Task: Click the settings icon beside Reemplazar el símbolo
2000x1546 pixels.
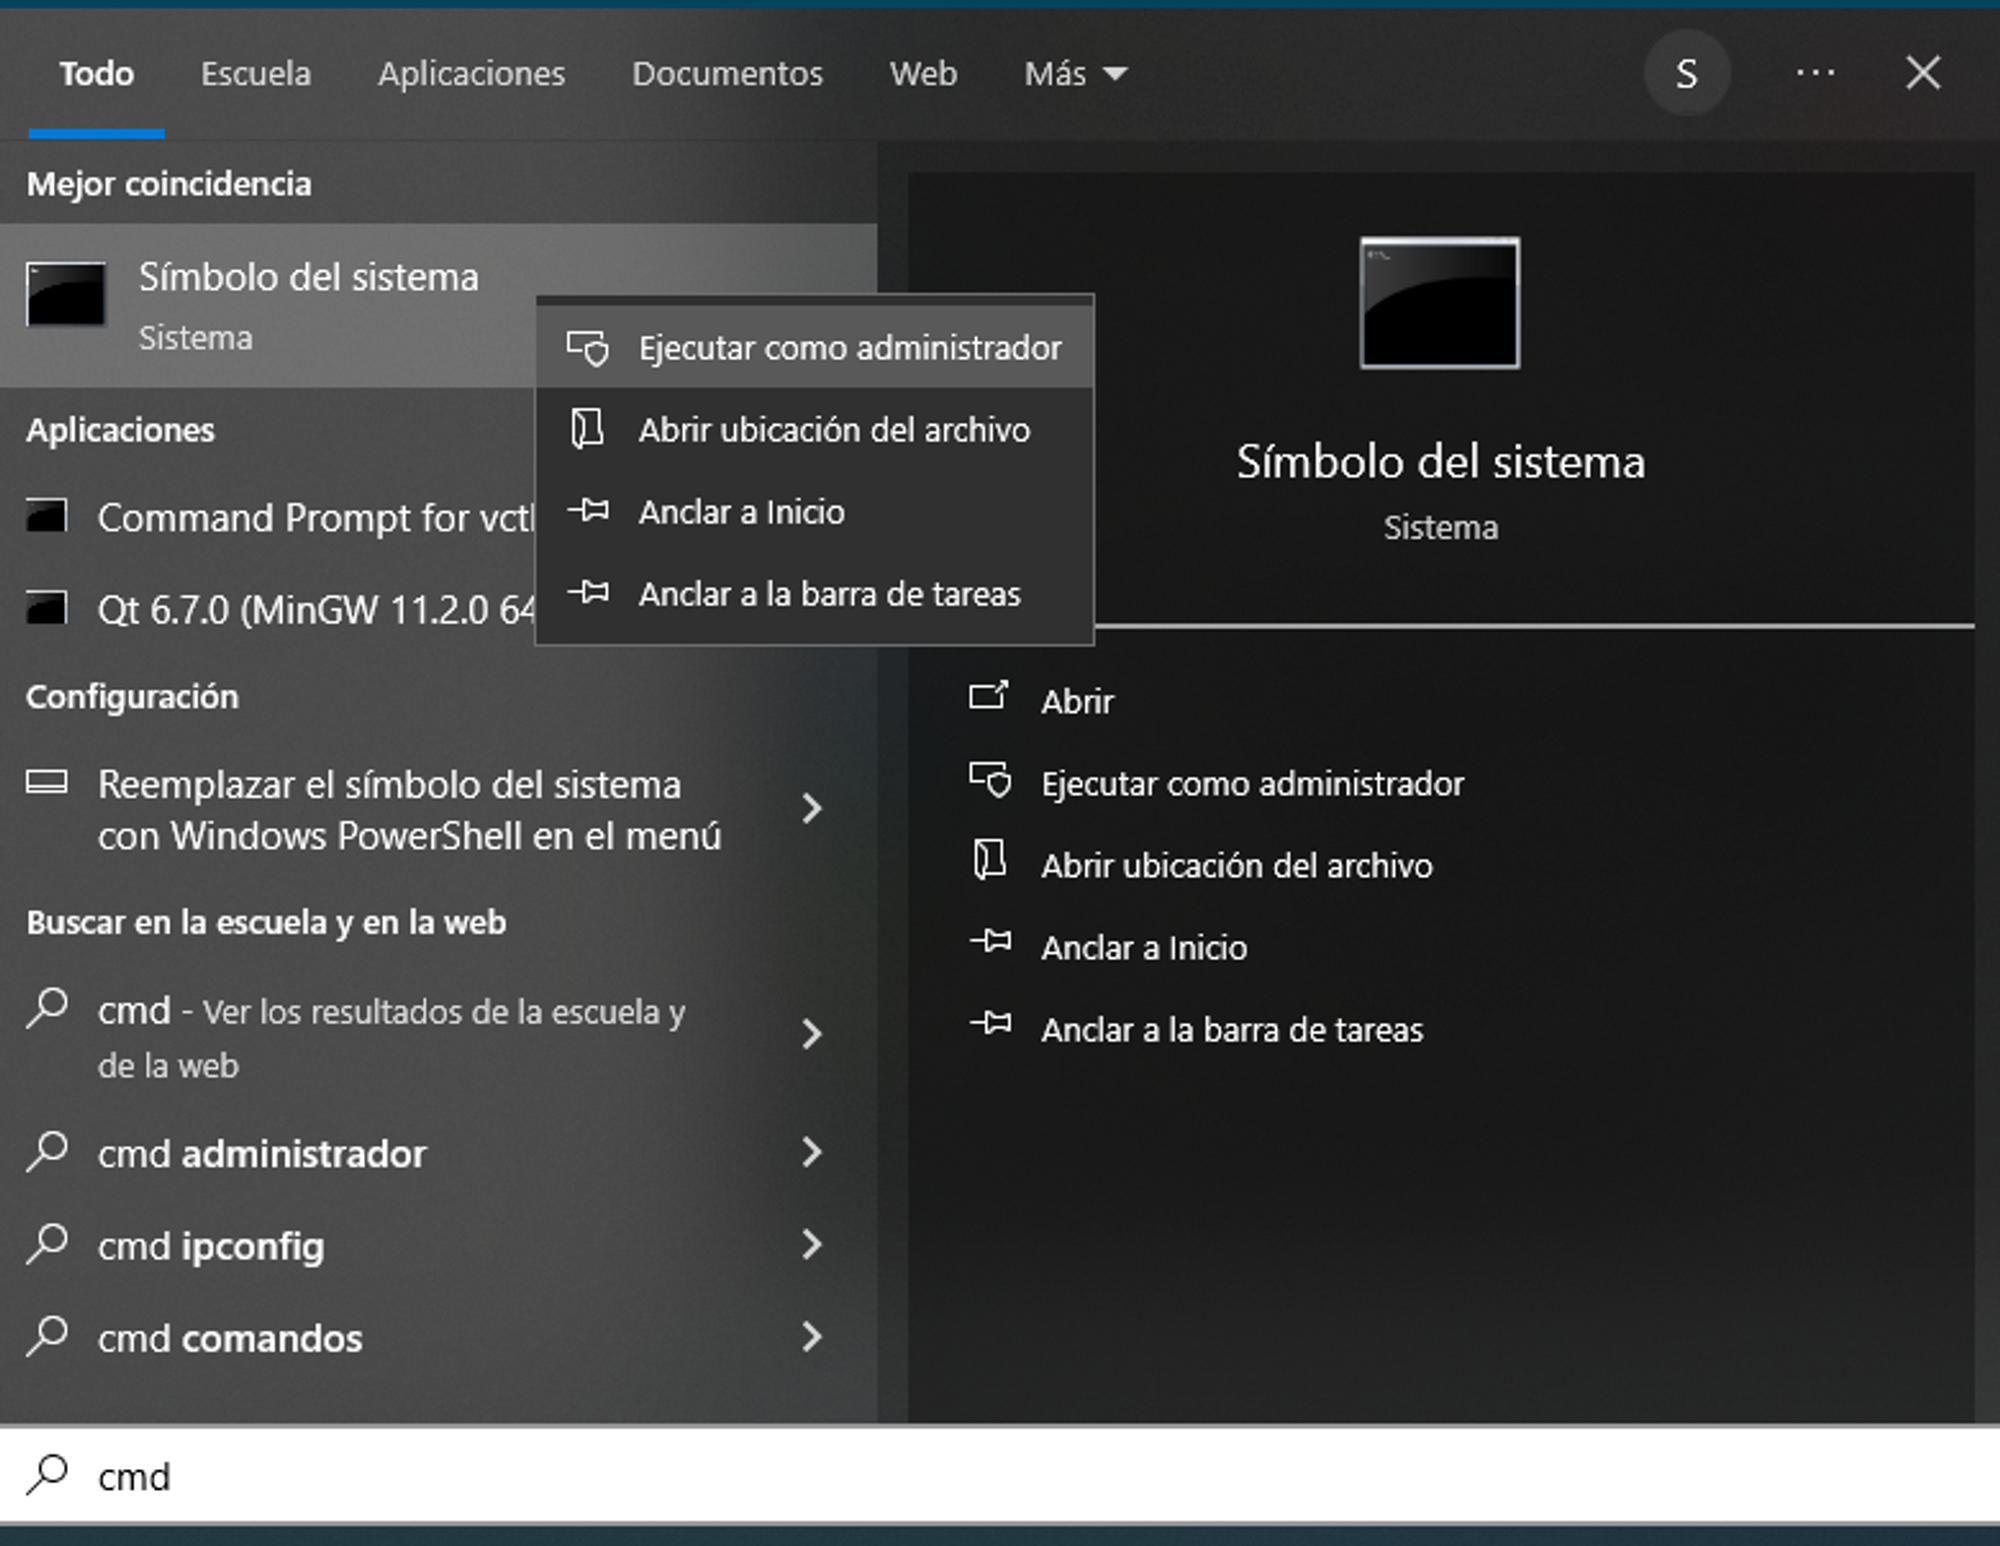Action: [46, 782]
